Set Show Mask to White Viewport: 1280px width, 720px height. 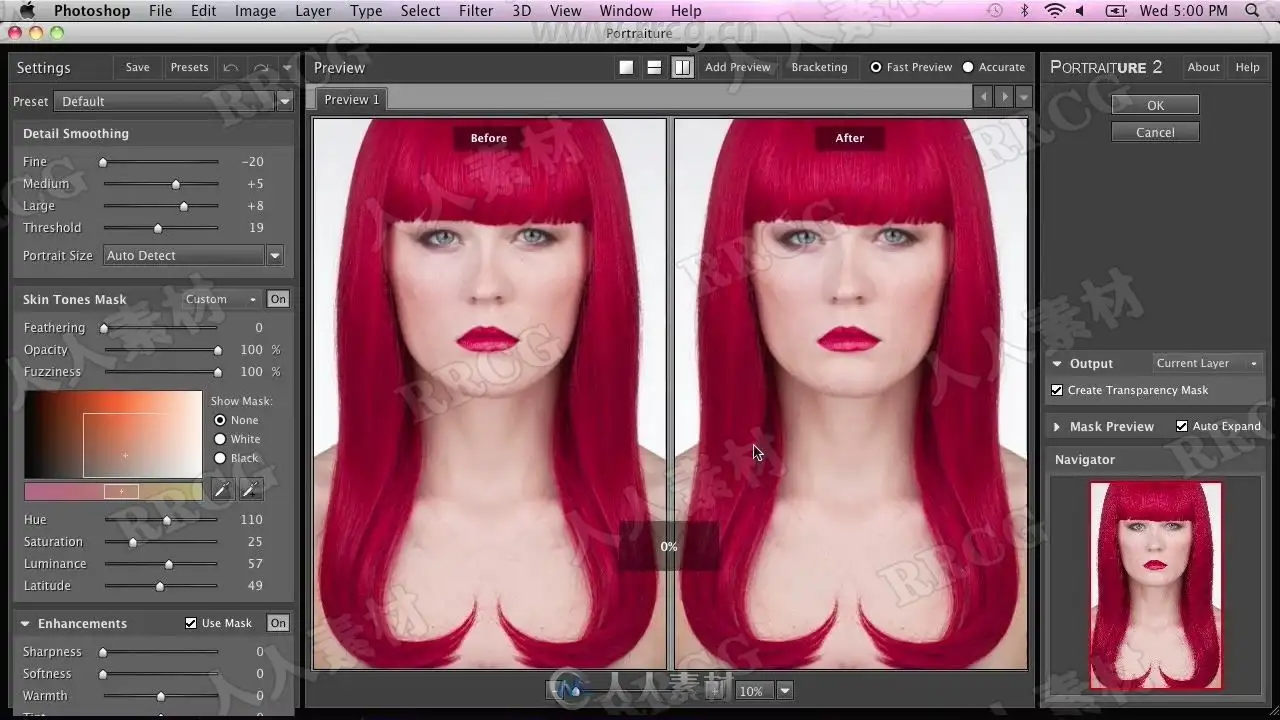pyautogui.click(x=220, y=439)
